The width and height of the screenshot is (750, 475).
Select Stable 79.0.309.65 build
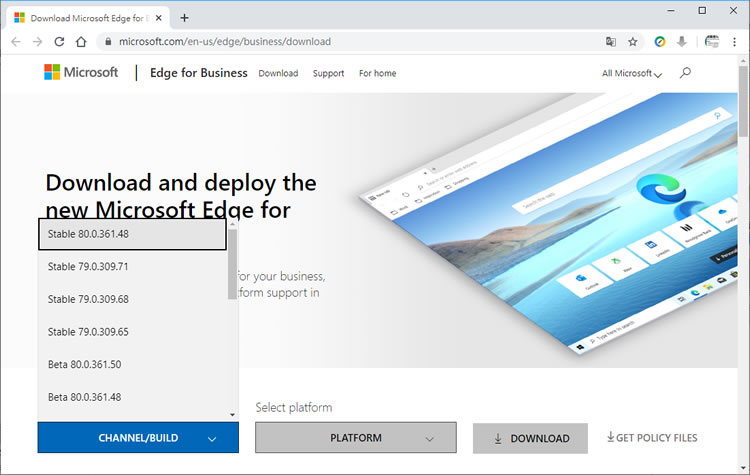tap(132, 331)
